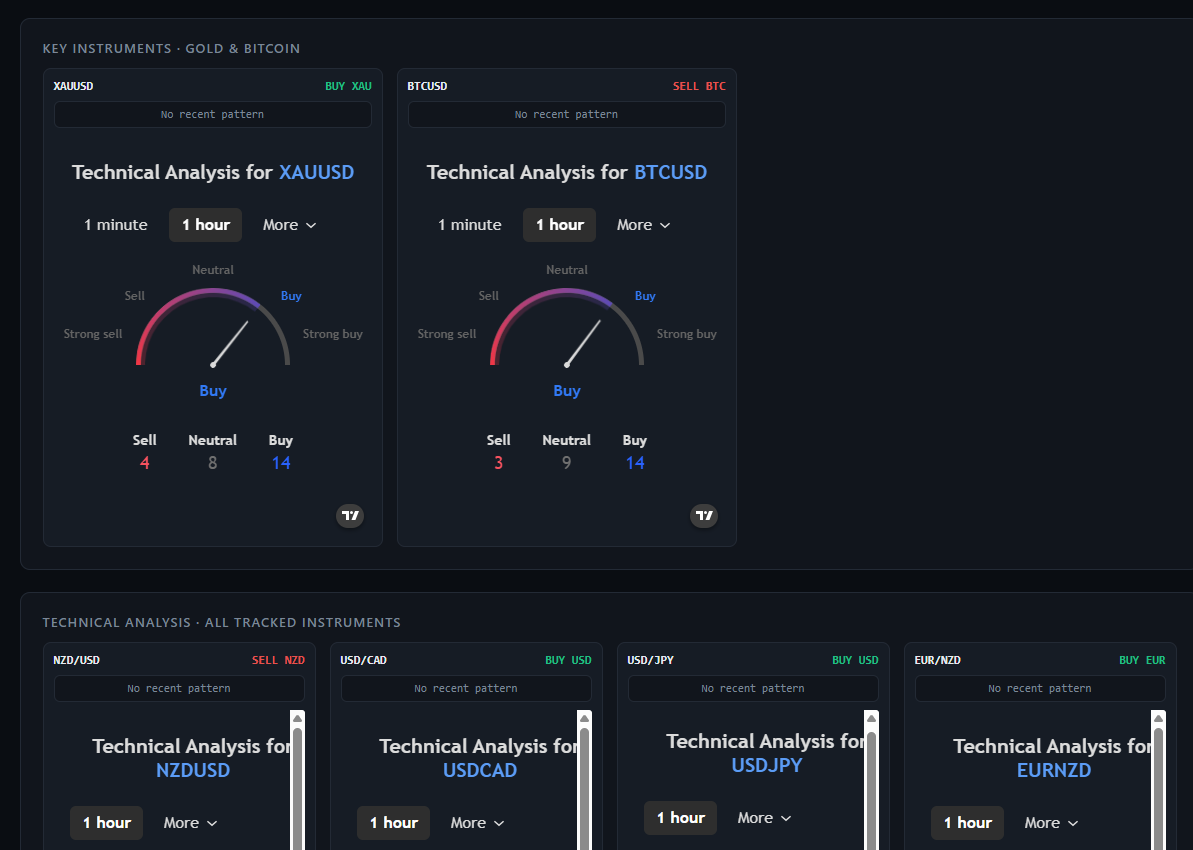Open the XAUUSD symbol link in heading

[x=317, y=172]
